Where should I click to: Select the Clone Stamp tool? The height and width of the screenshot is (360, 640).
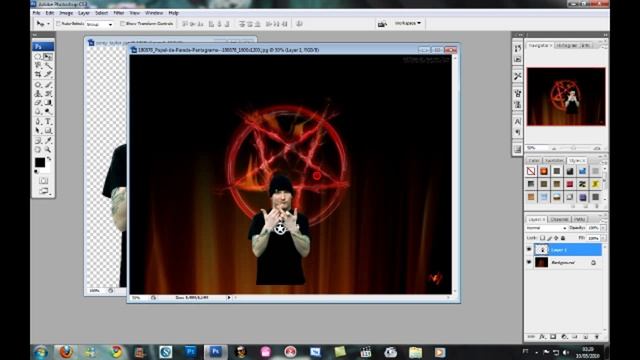[38, 93]
